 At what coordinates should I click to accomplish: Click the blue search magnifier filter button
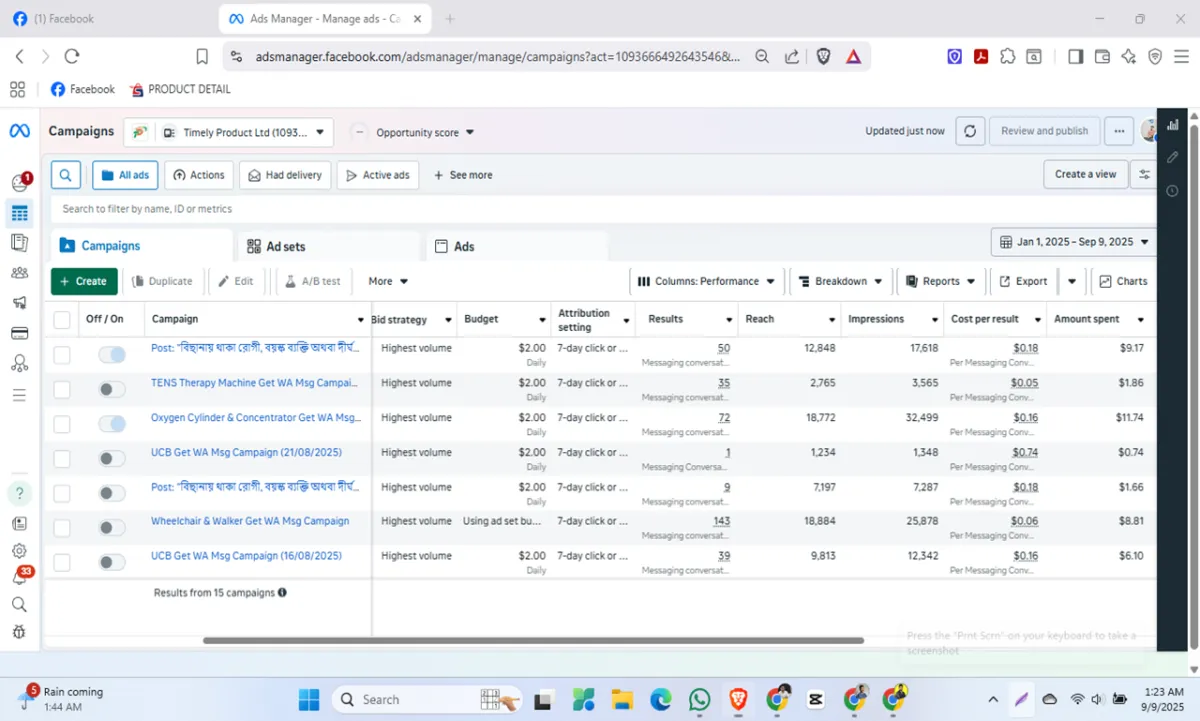point(65,175)
